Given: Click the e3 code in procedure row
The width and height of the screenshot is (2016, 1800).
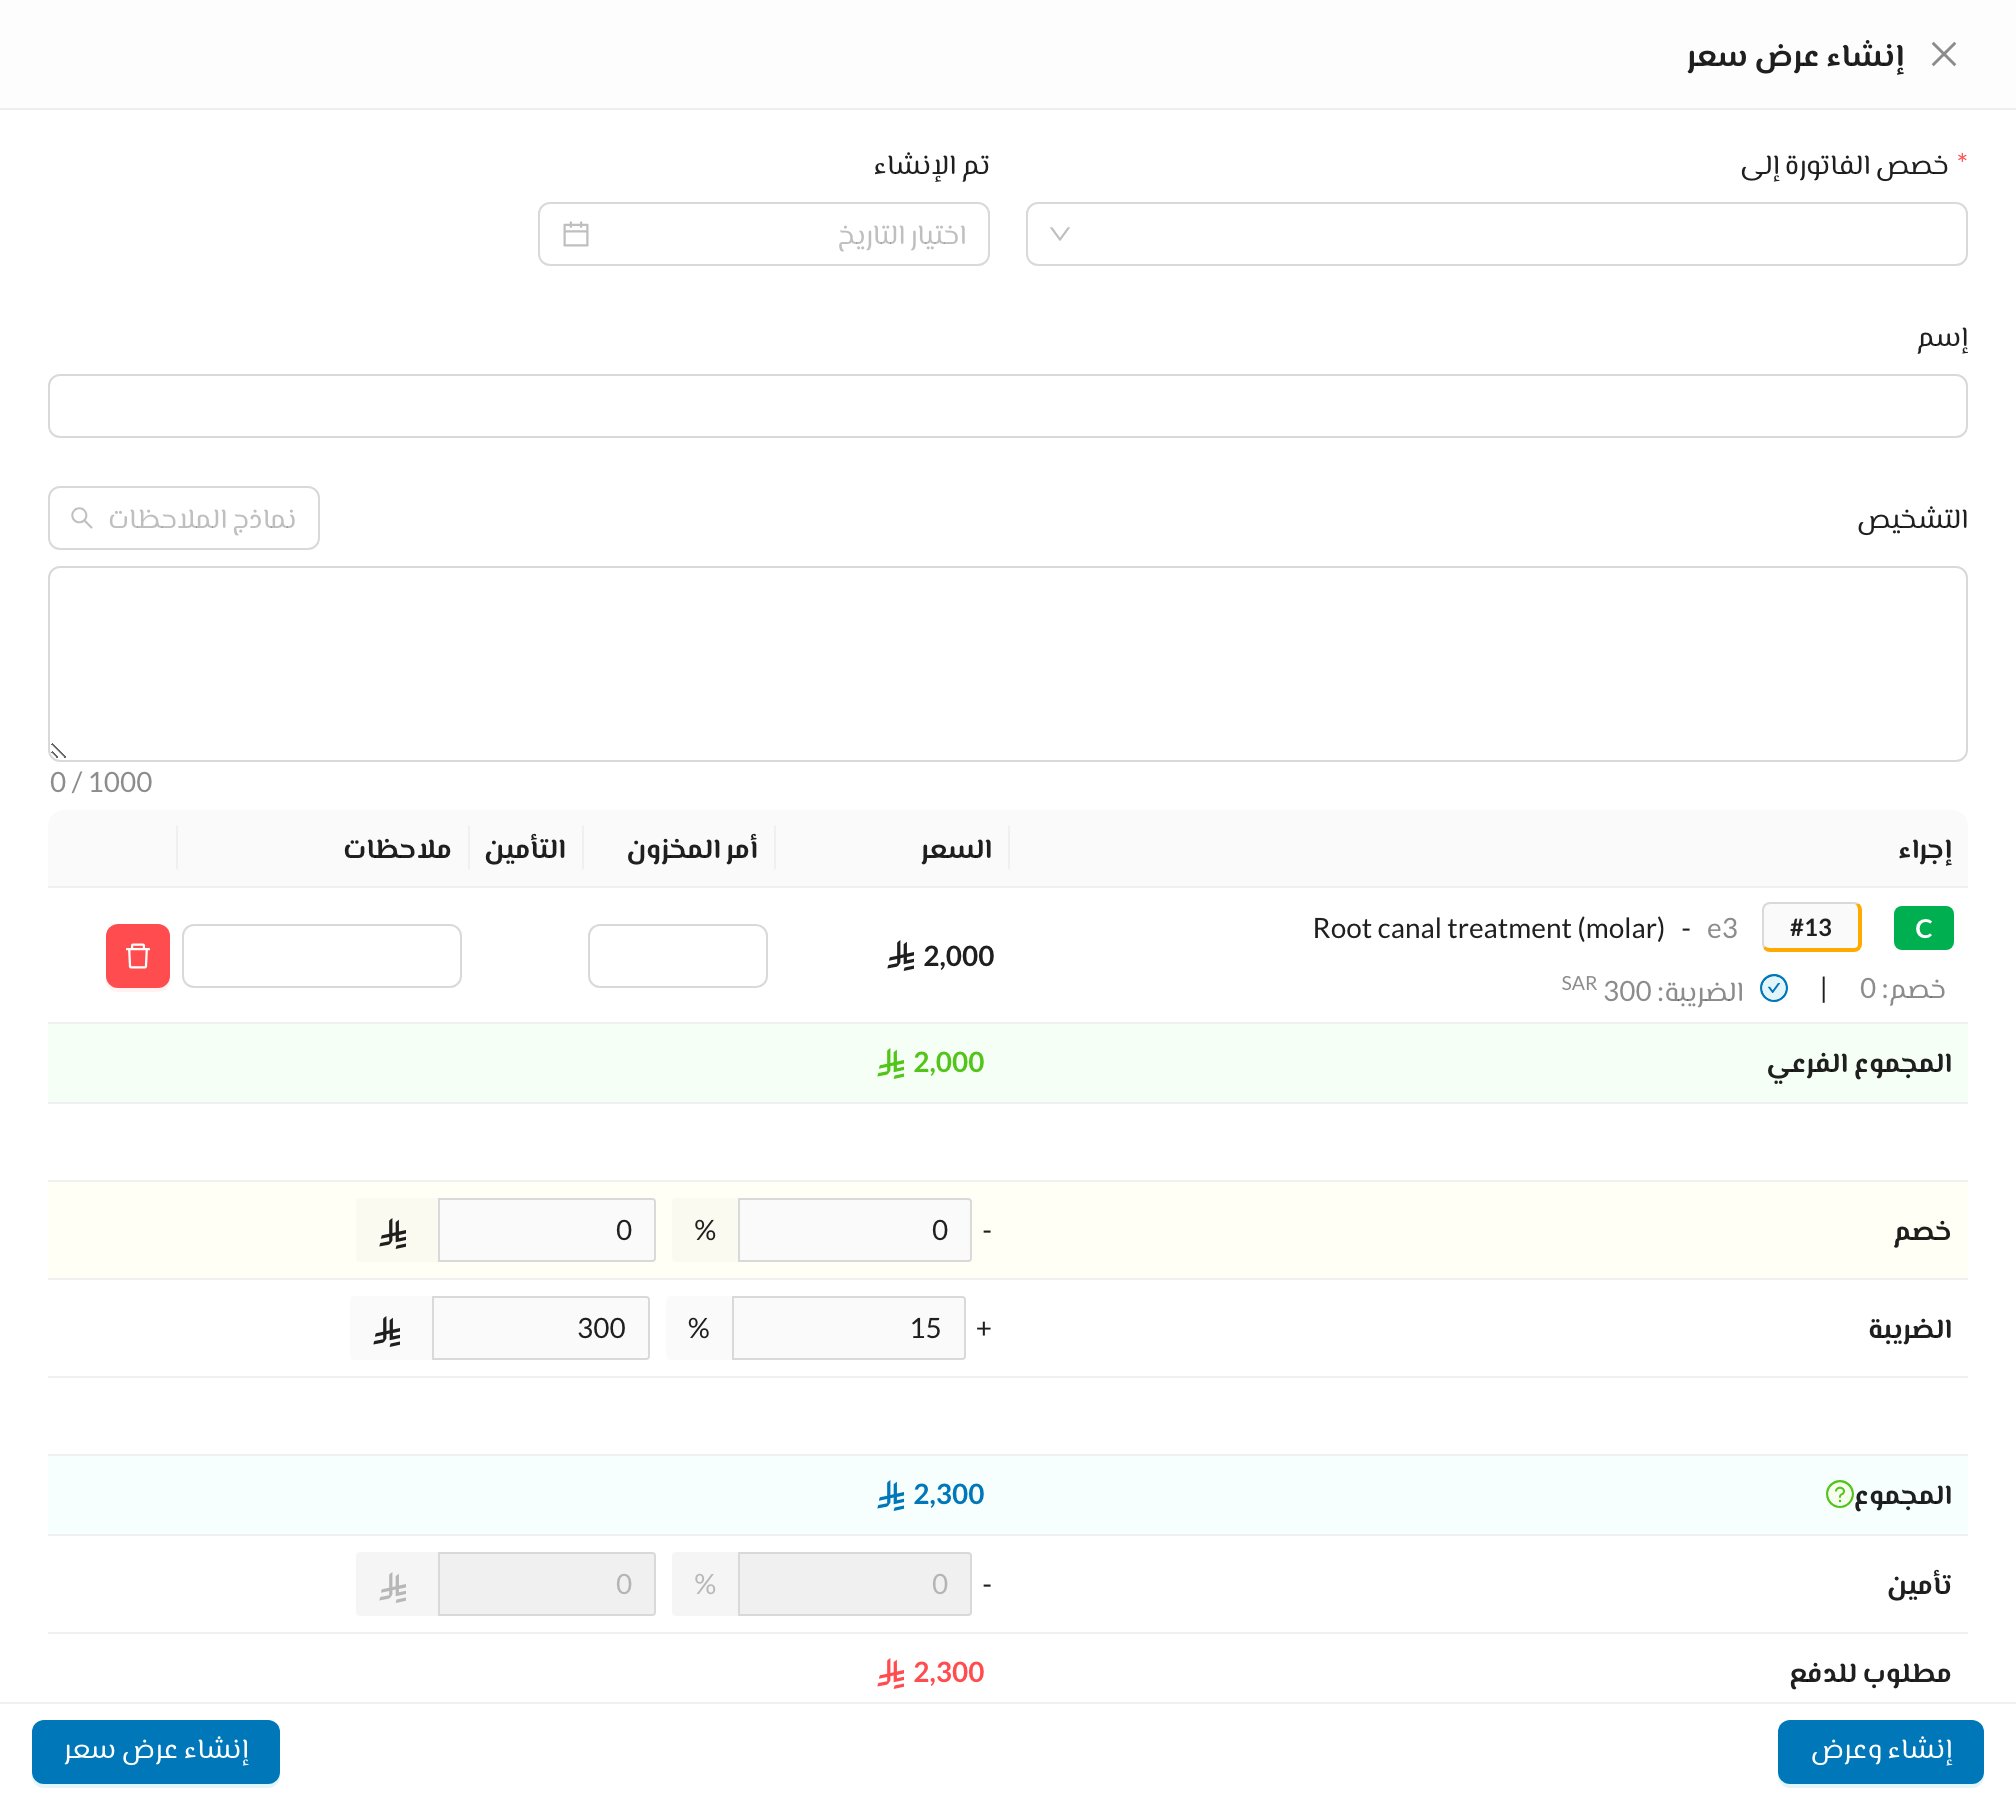Looking at the screenshot, I should point(1722,928).
